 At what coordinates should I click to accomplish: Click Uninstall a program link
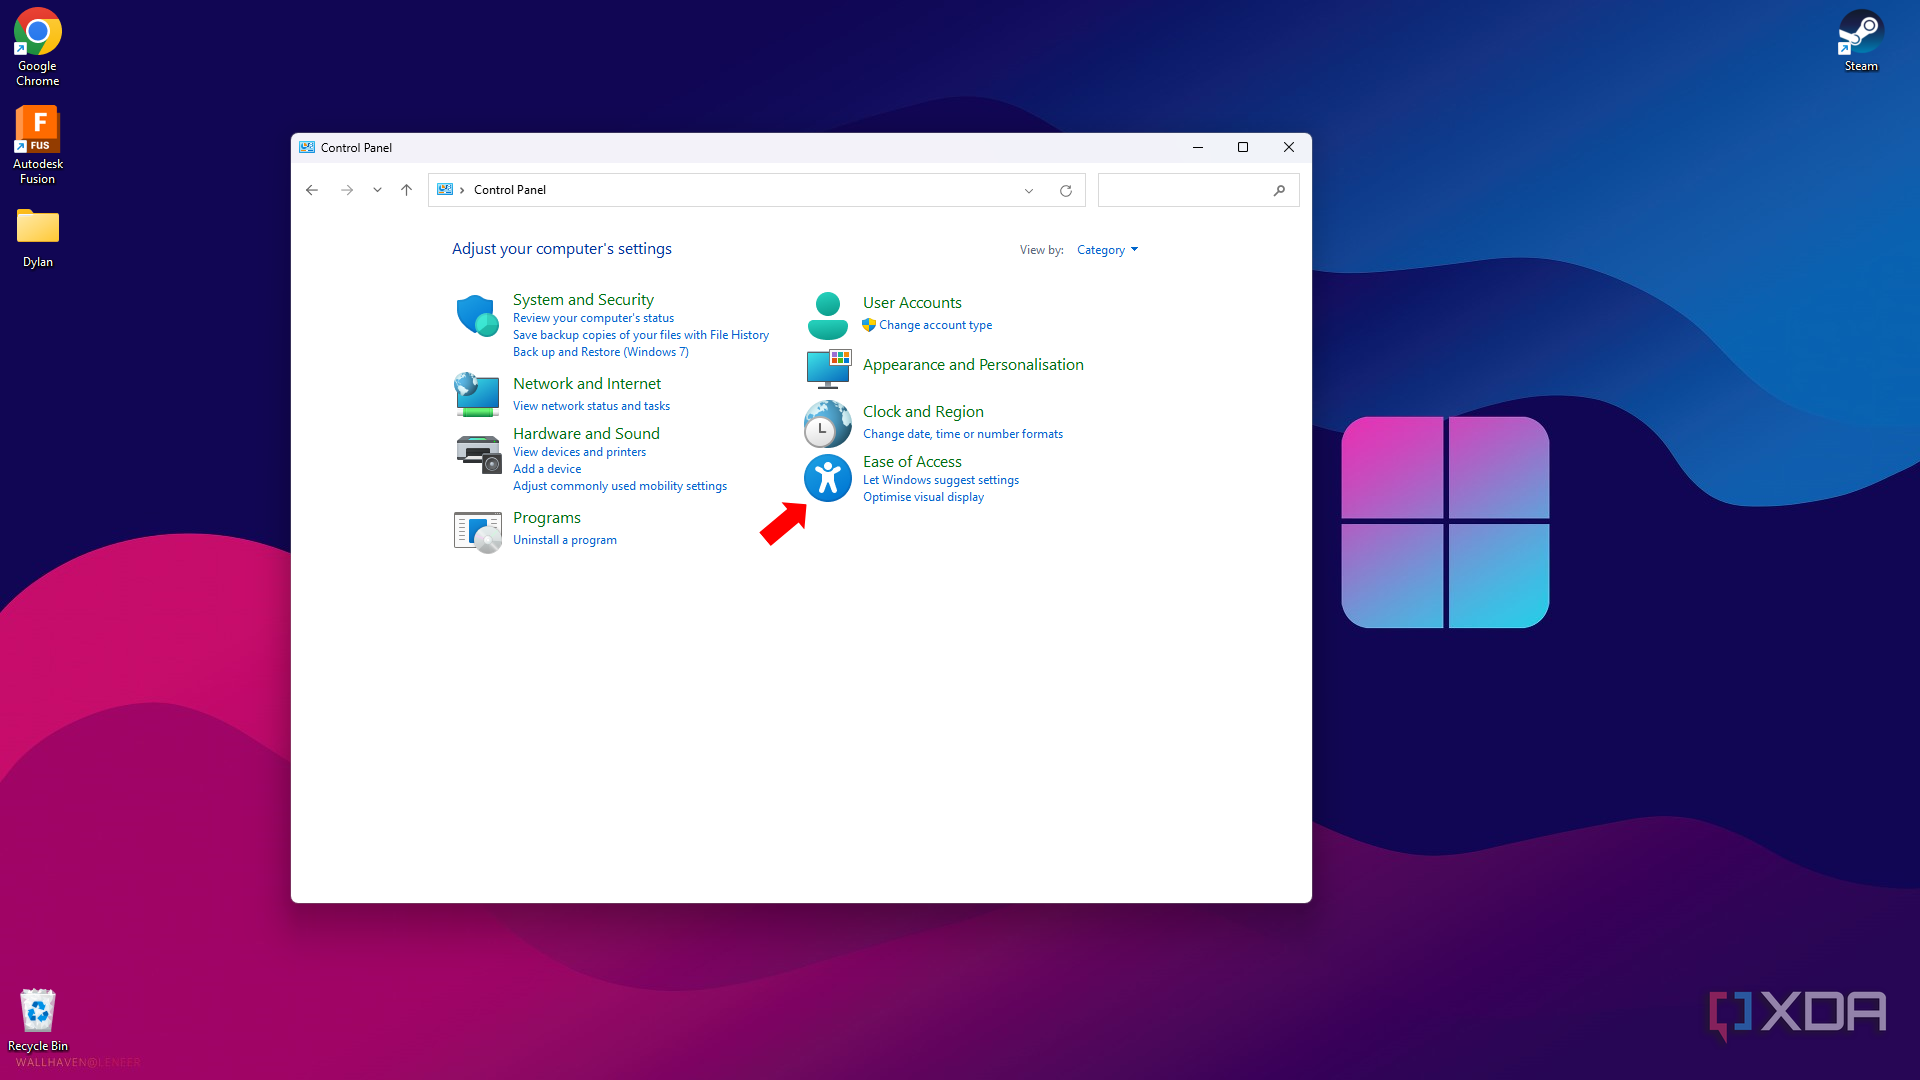click(x=565, y=540)
